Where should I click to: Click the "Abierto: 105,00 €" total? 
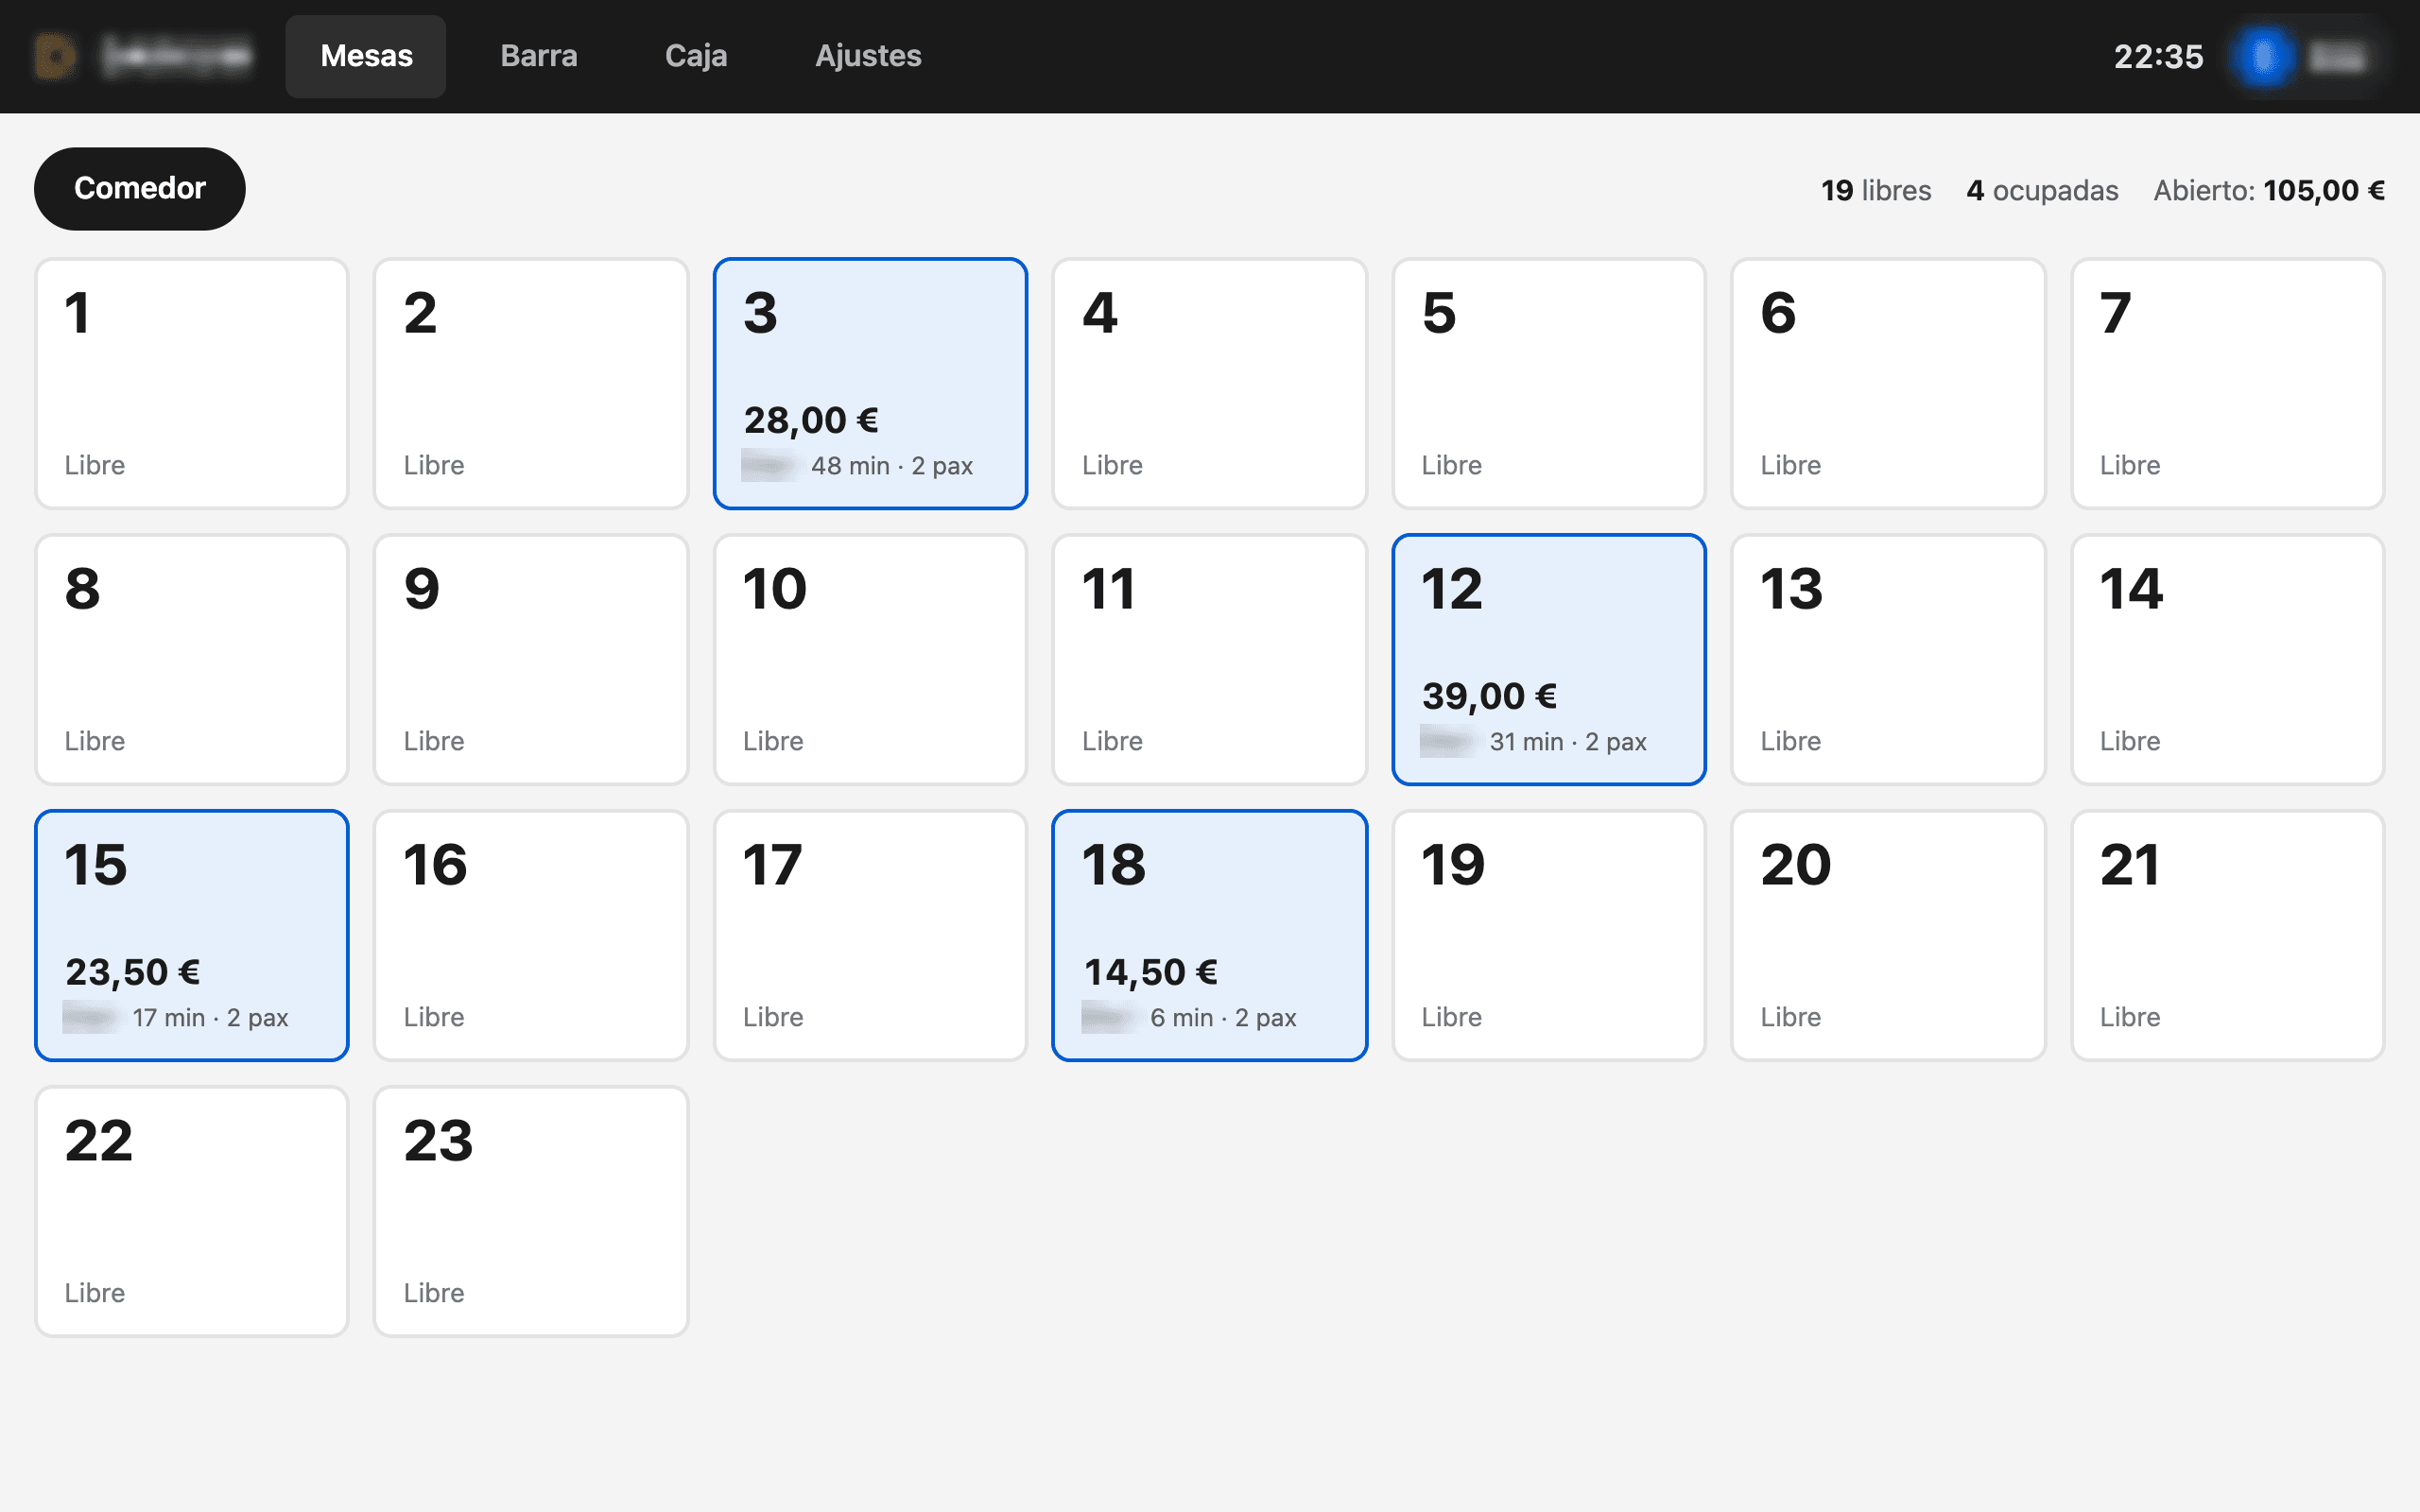coord(2269,190)
